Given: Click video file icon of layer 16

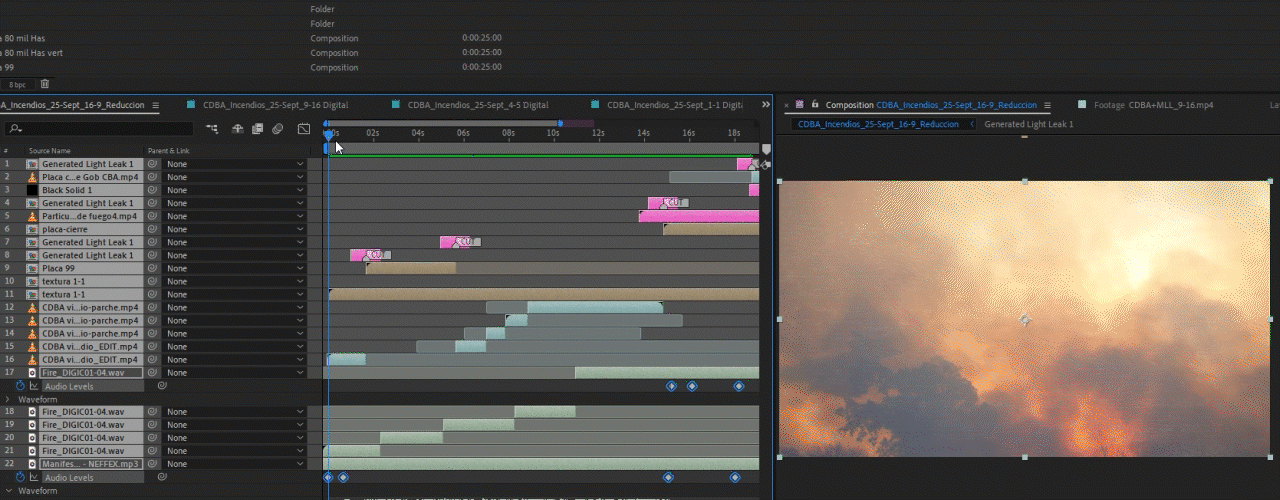Looking at the screenshot, I should click(32, 359).
